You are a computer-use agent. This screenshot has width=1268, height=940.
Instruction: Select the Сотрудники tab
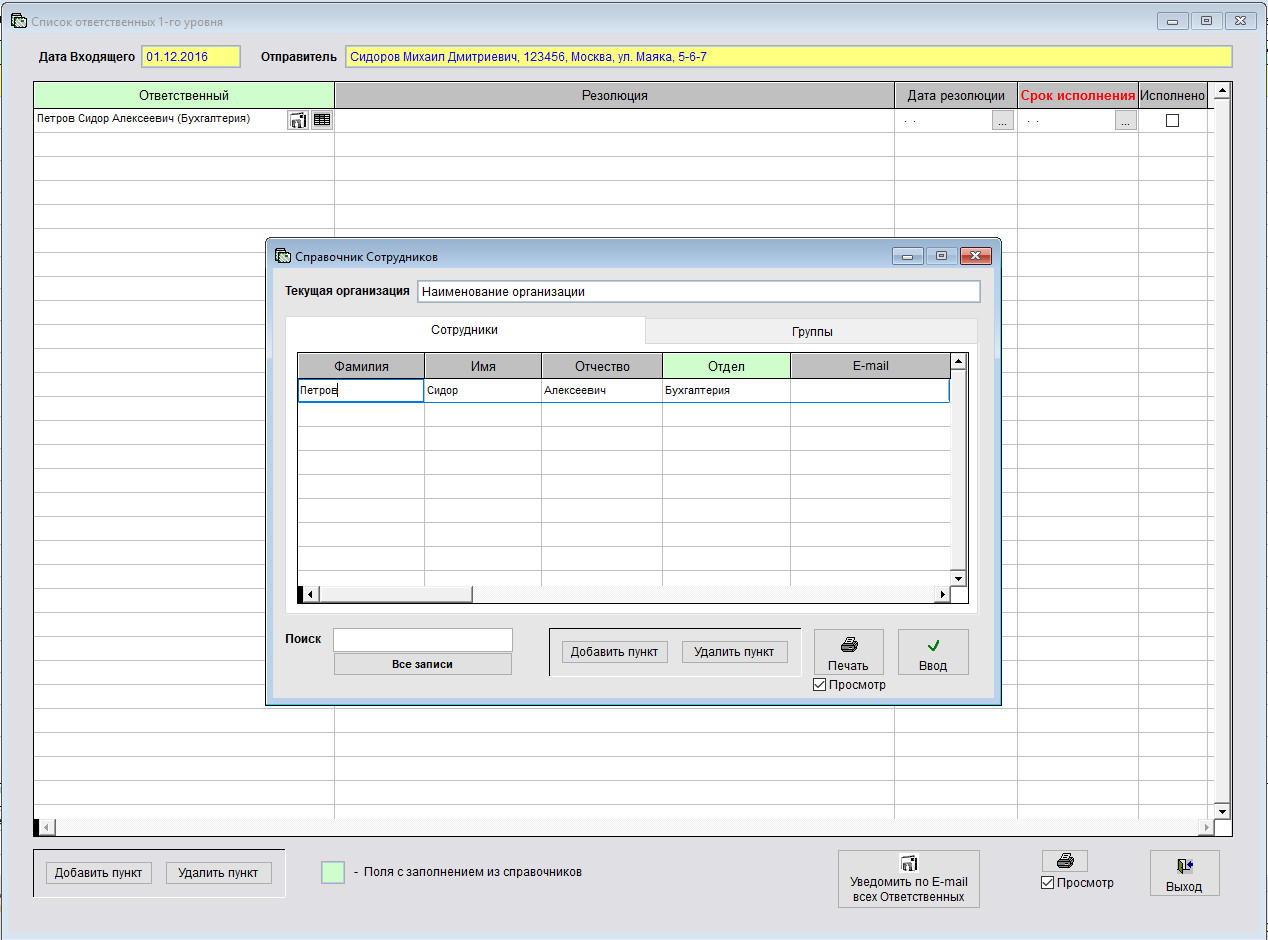click(464, 330)
